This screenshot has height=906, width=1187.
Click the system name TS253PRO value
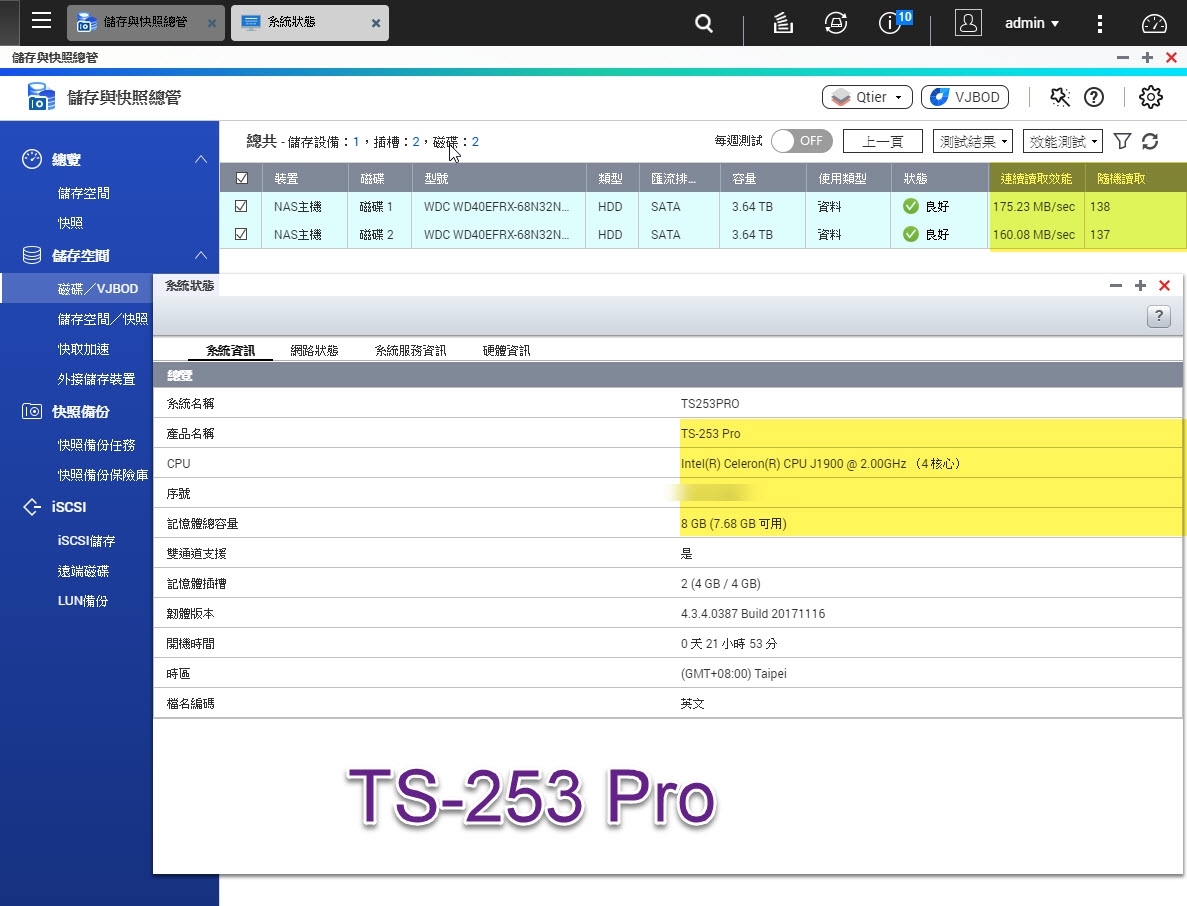[710, 403]
